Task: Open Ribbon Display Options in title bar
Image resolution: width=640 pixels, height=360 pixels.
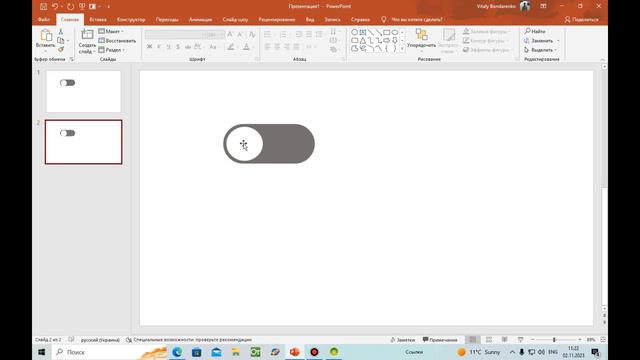Action: pyautogui.click(x=543, y=6)
